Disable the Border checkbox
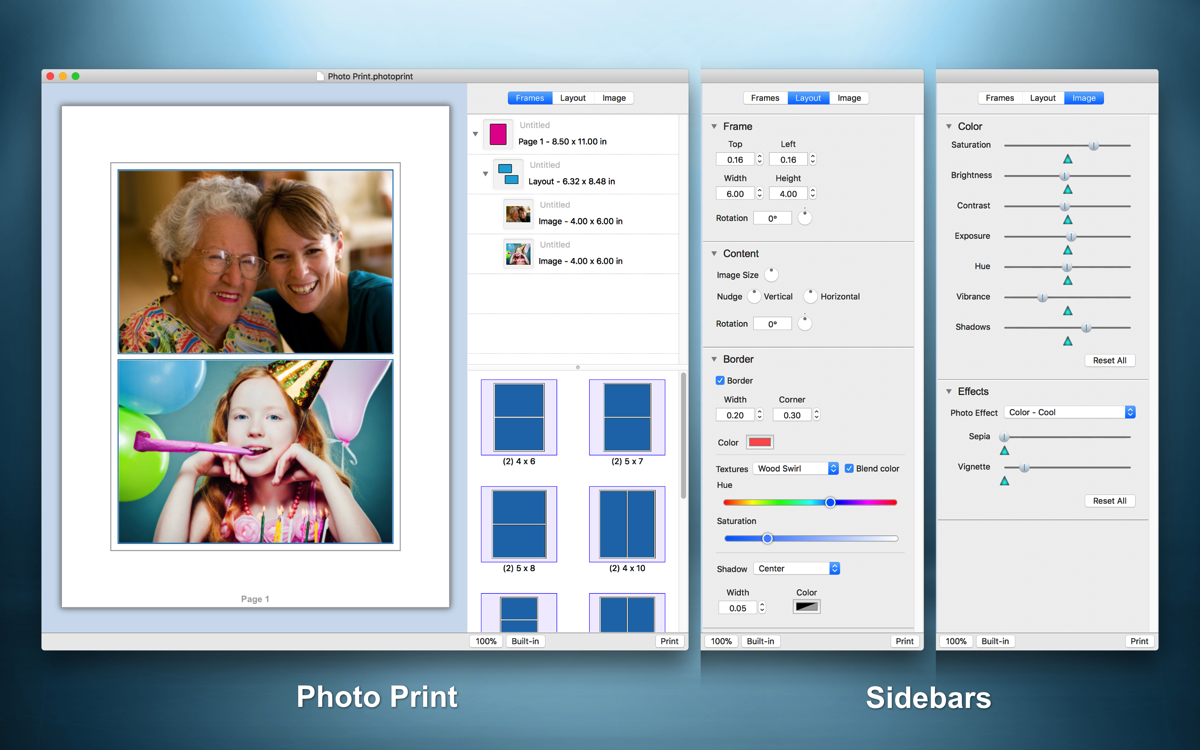Screen dimensions: 1200x750 pos(720,380)
